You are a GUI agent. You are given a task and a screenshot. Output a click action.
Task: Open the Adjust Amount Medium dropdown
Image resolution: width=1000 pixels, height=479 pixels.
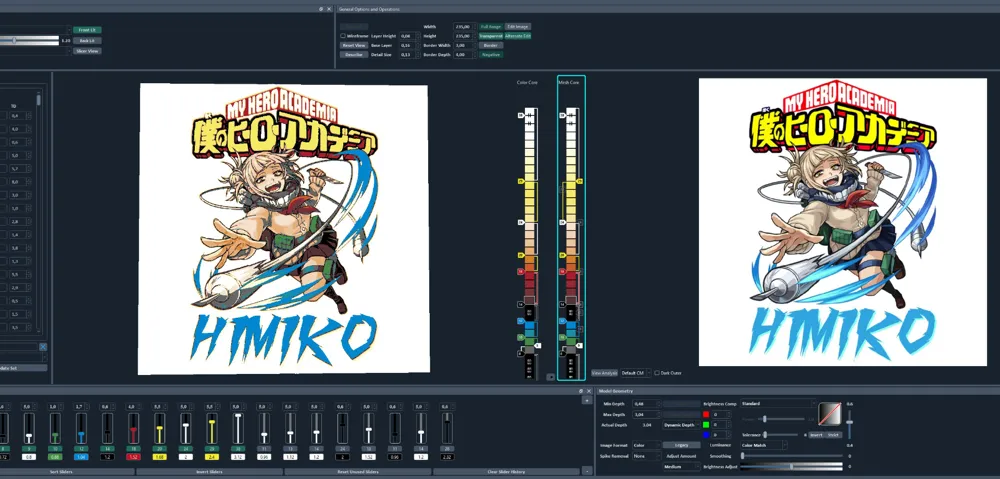tap(682, 467)
